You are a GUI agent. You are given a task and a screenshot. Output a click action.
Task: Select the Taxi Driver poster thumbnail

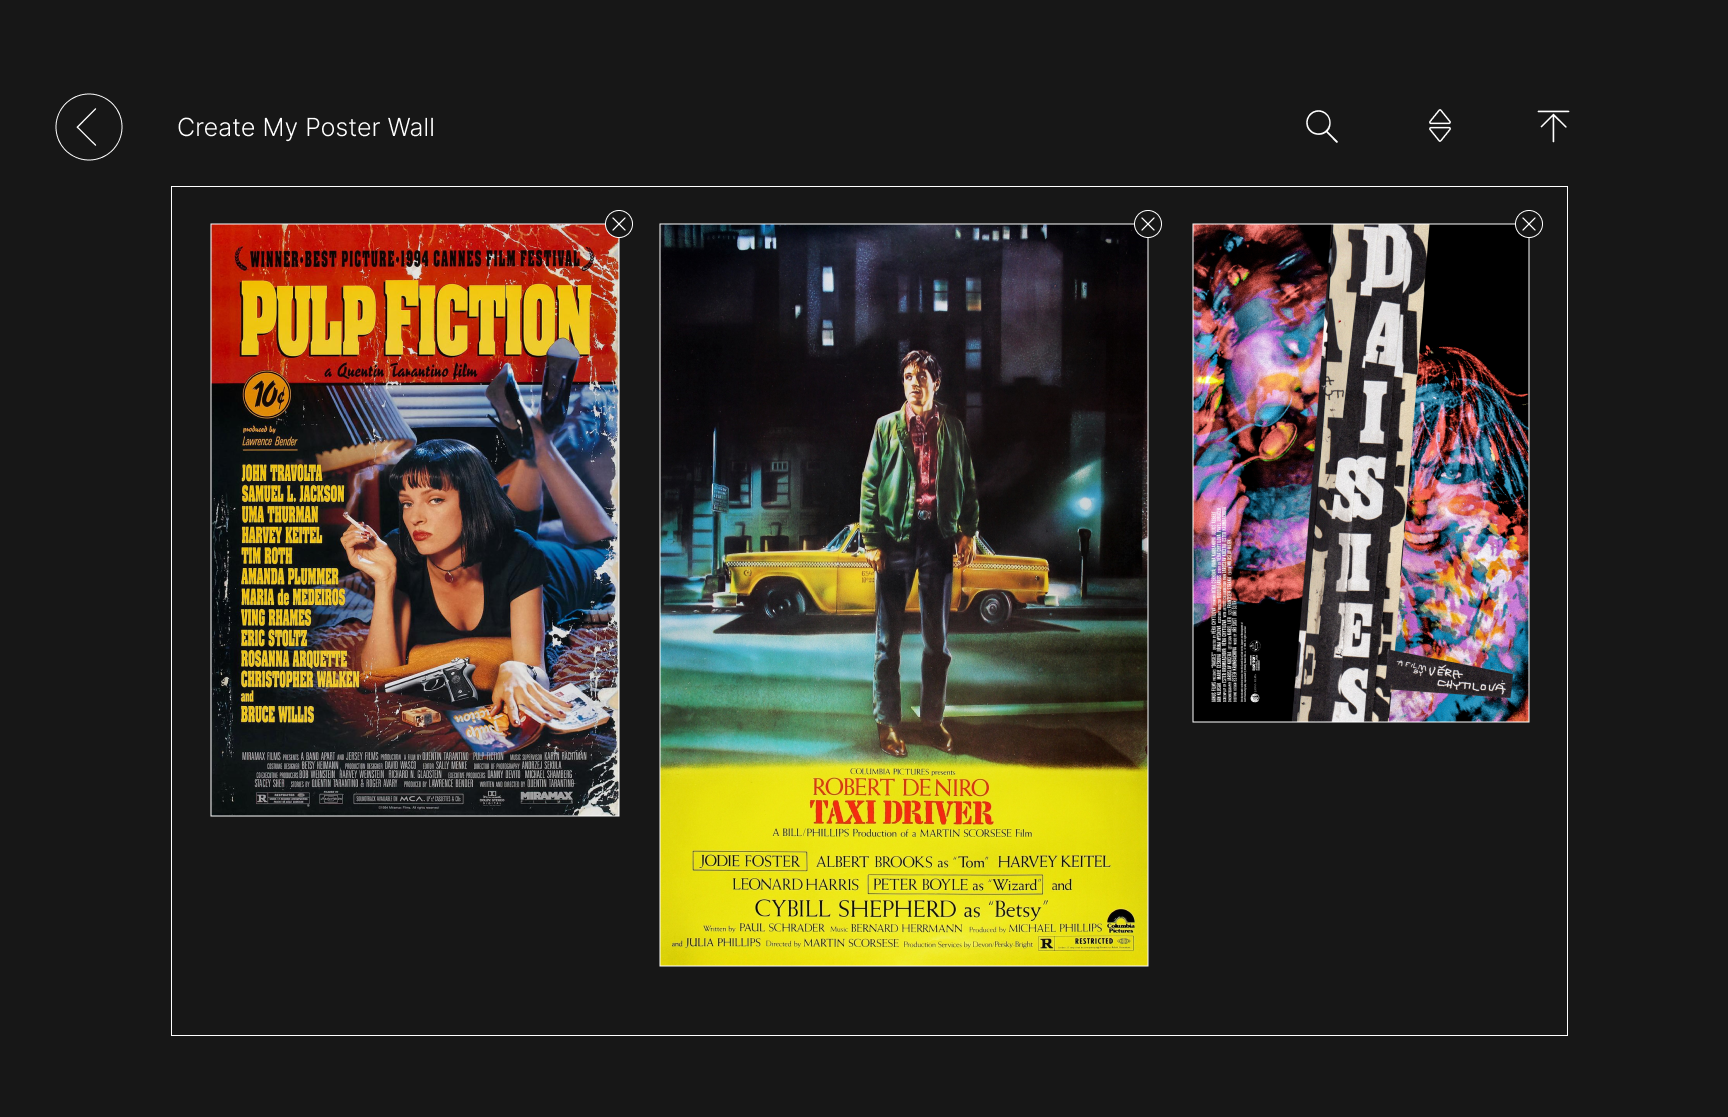click(x=904, y=595)
